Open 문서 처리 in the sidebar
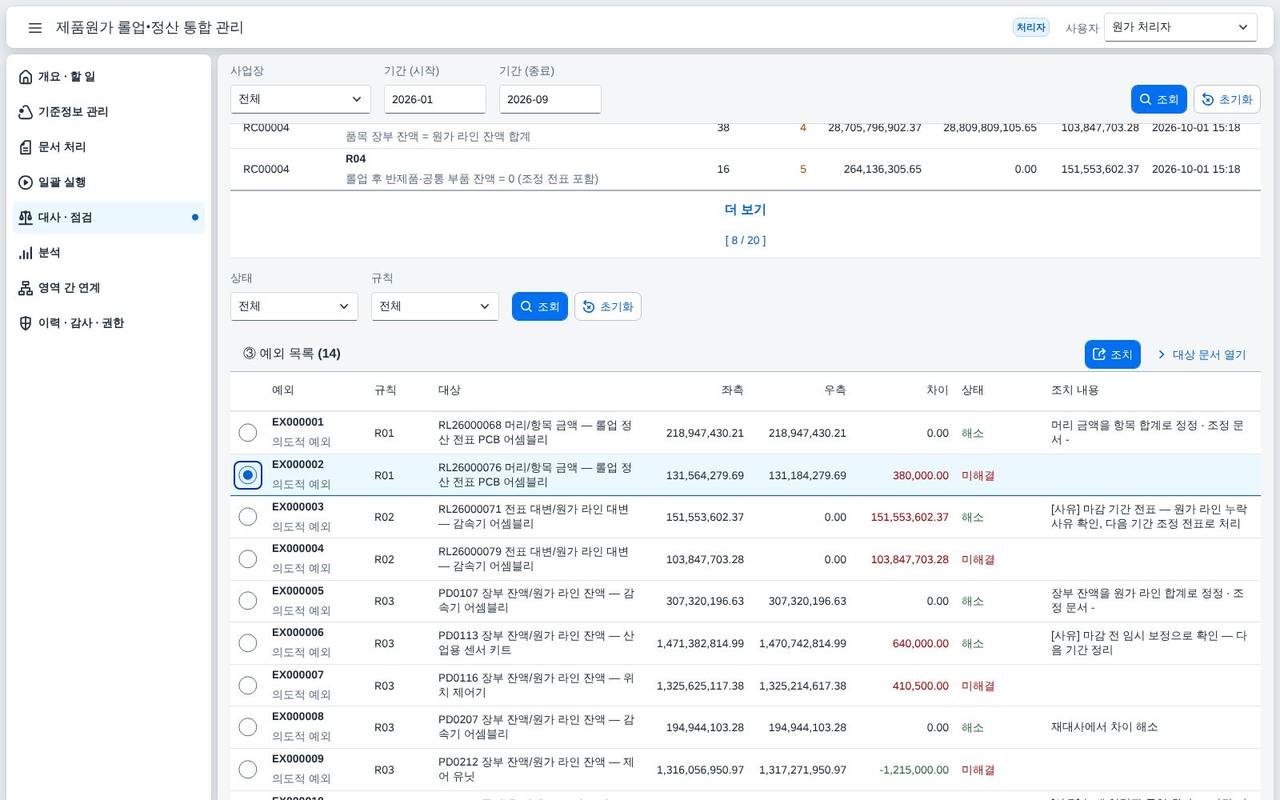The height and width of the screenshot is (800, 1280). coord(109,147)
